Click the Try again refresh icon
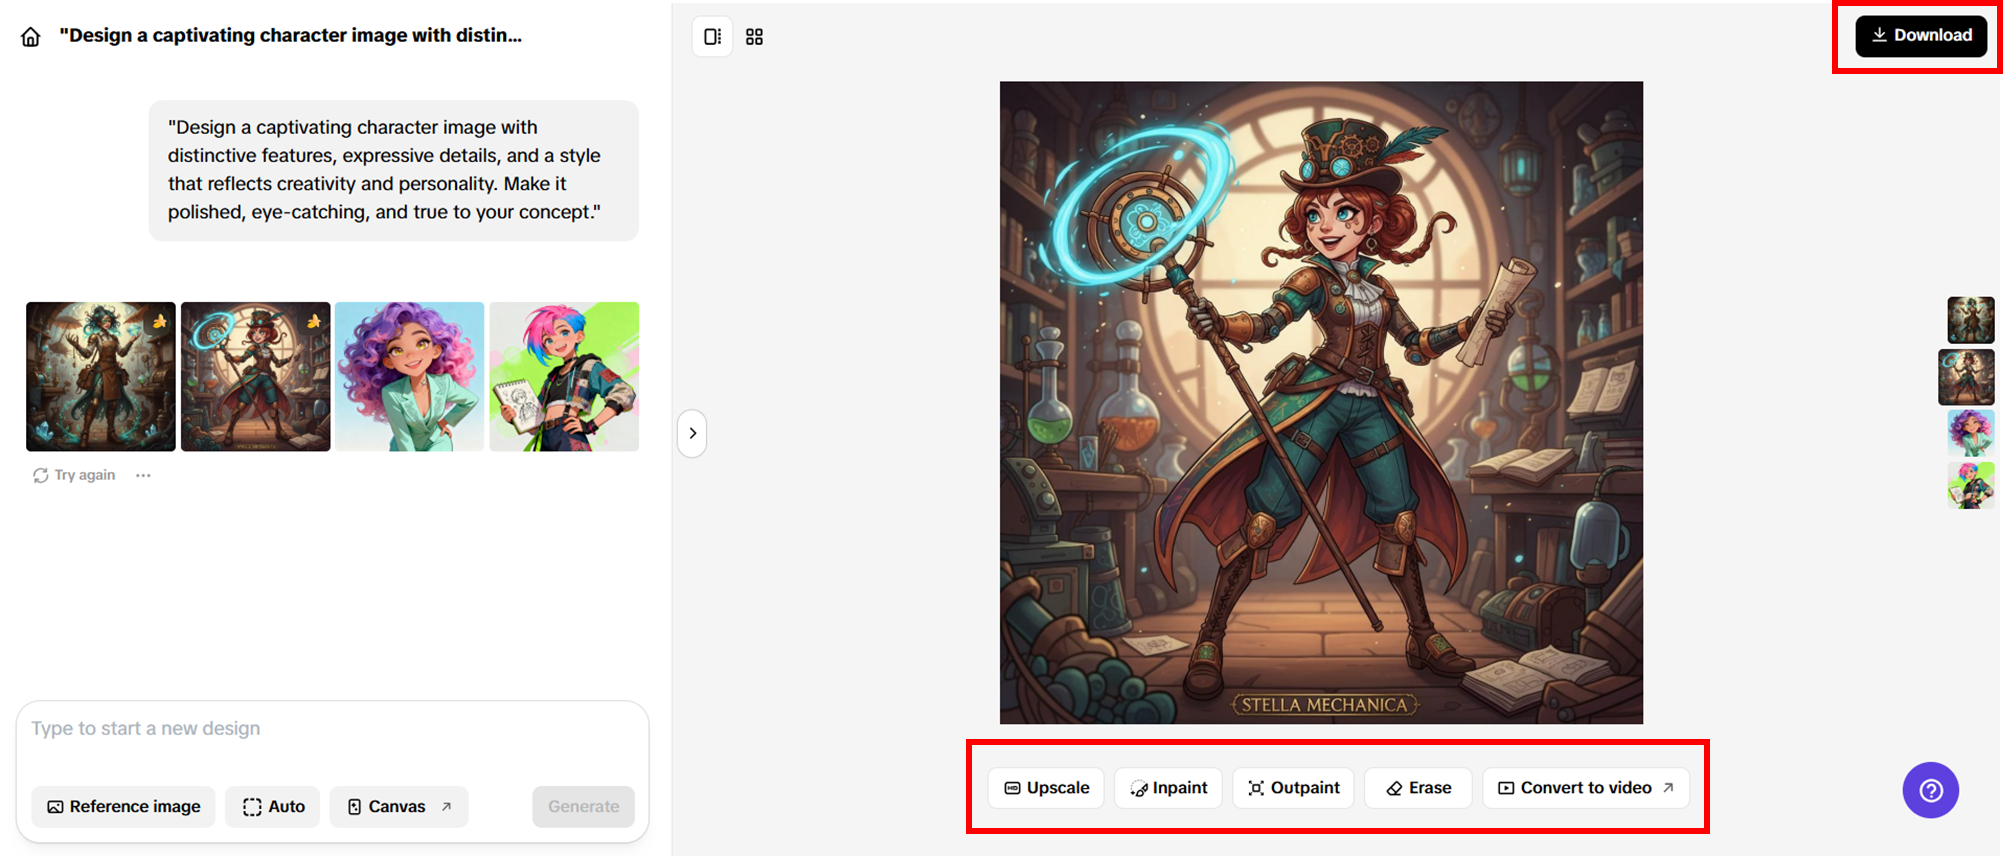Screen dimensions: 2003x856 point(40,476)
